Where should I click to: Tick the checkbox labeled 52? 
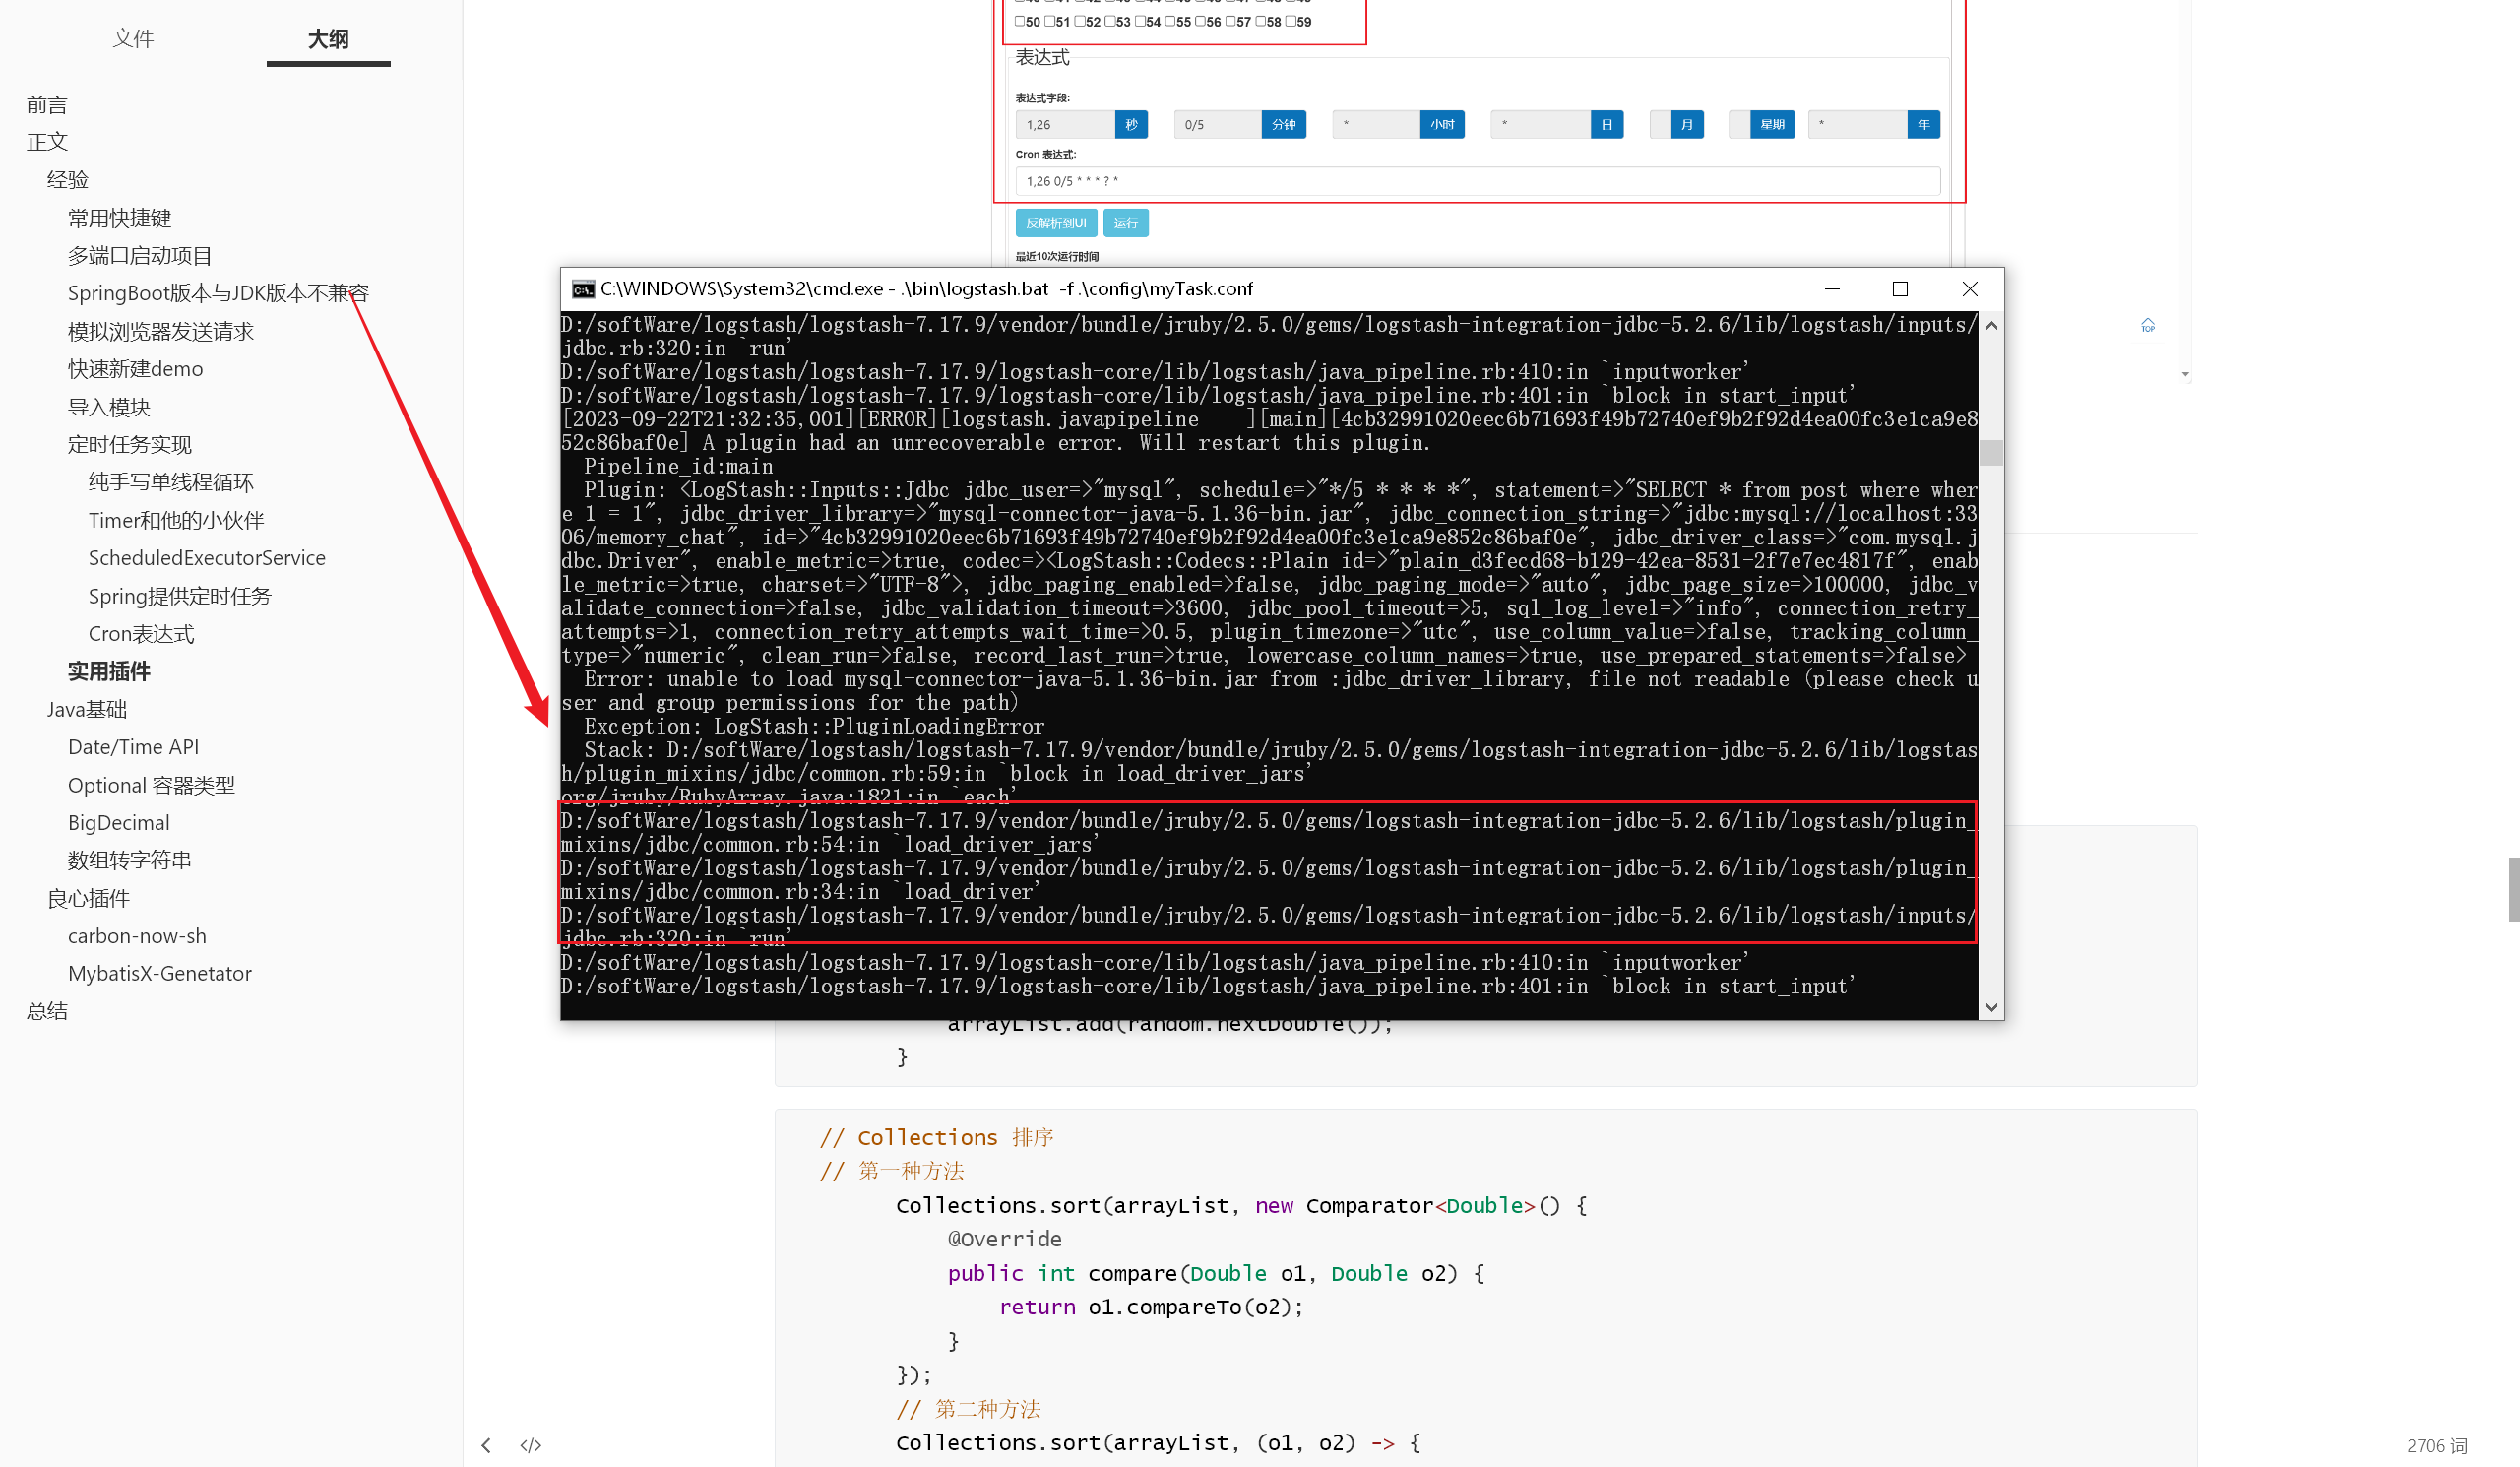click(x=1080, y=21)
